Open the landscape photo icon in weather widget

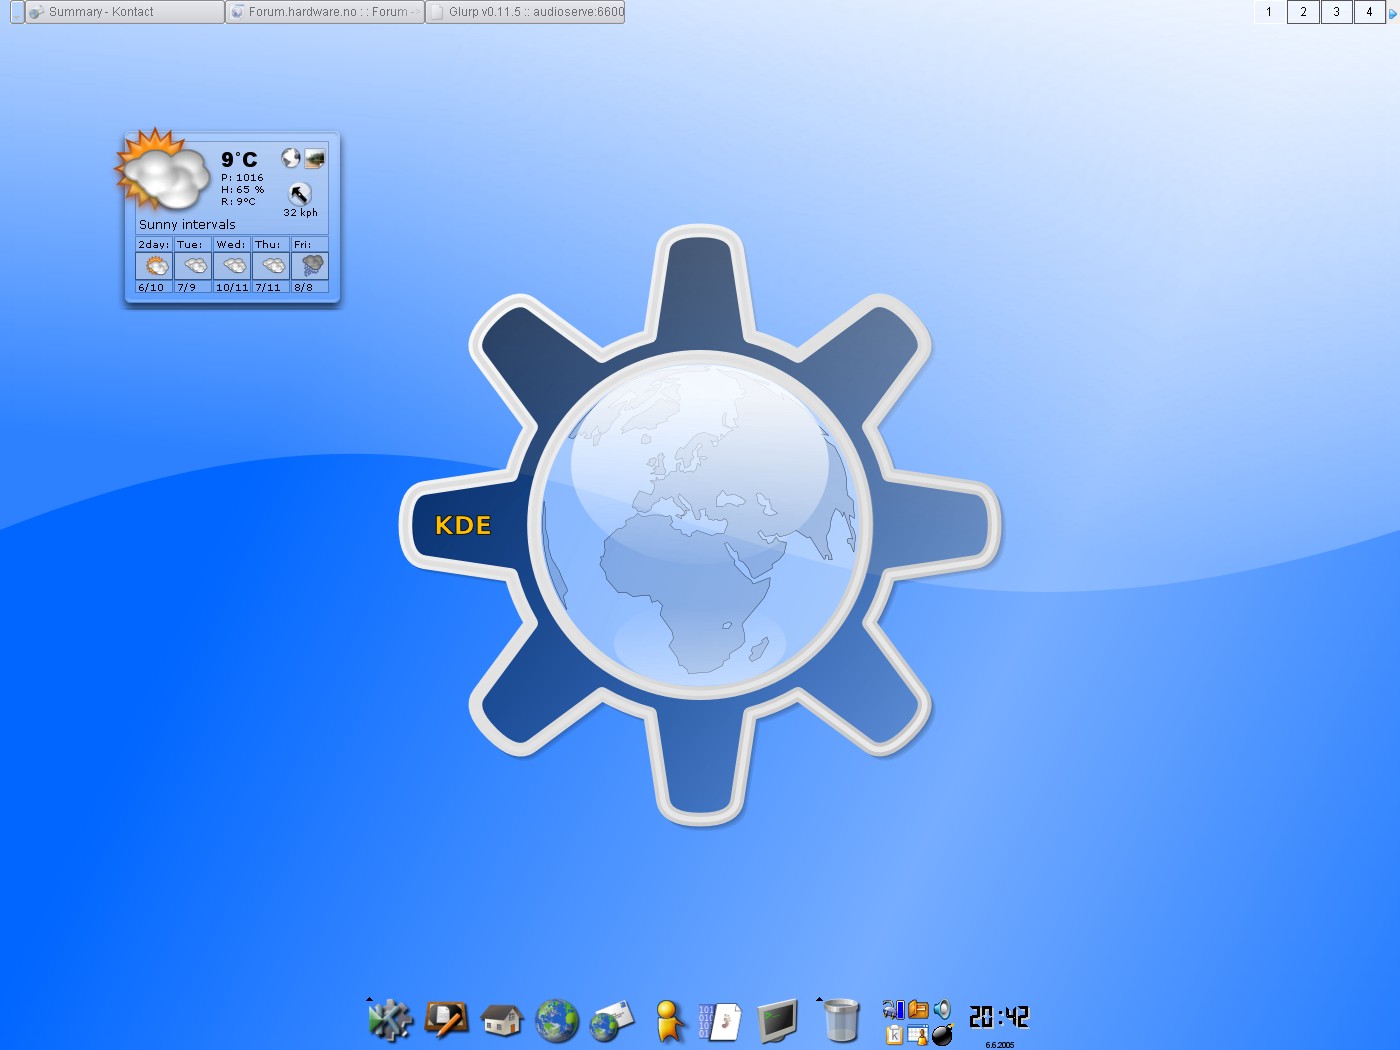(315, 158)
